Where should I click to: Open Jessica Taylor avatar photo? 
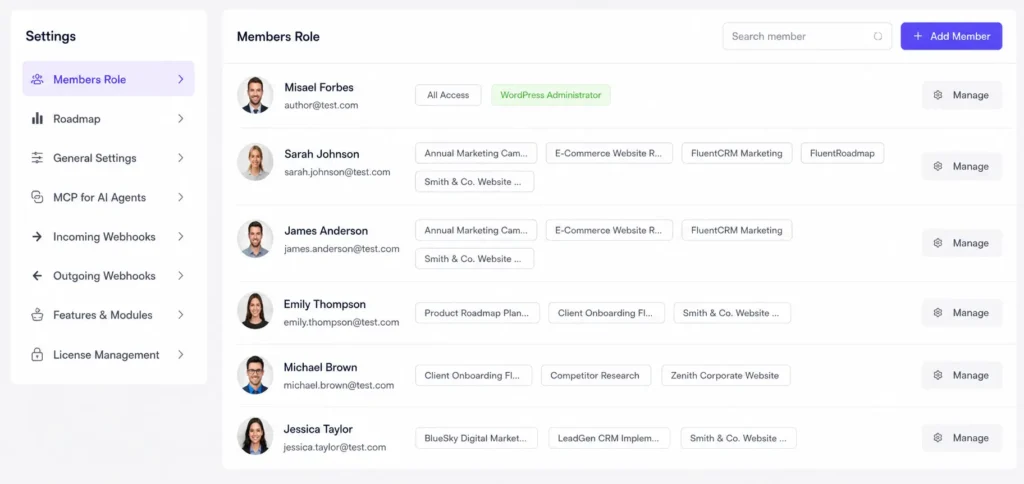(x=255, y=436)
